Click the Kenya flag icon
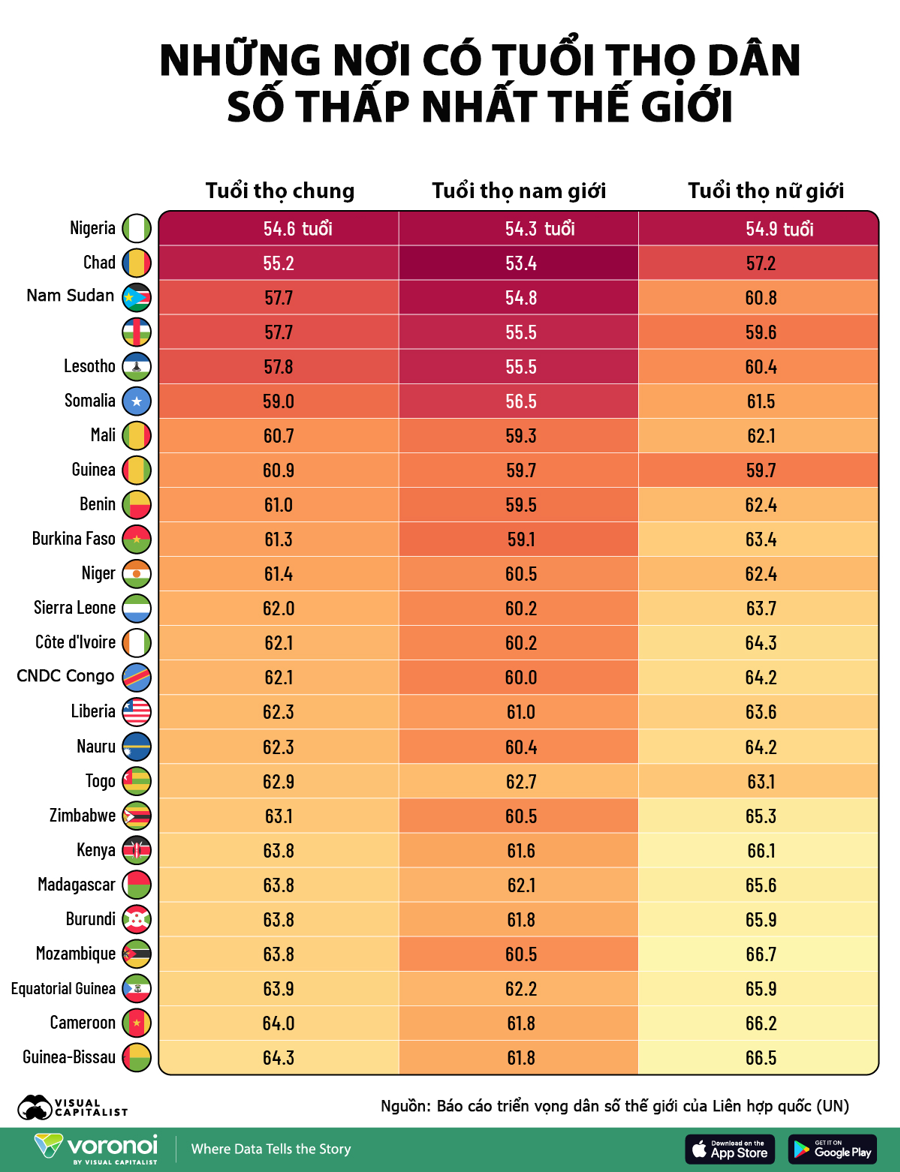The width and height of the screenshot is (900, 1172). tap(137, 851)
